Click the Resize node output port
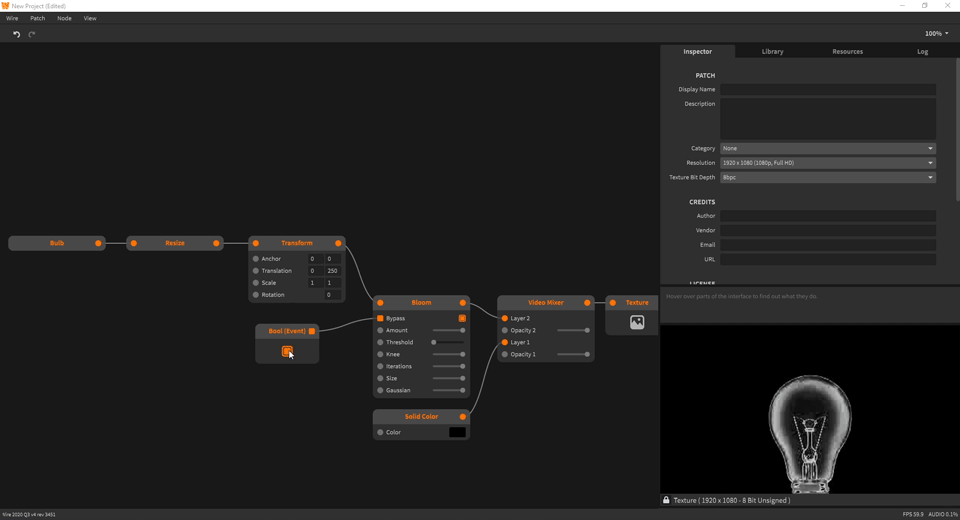The height and width of the screenshot is (520, 960). (x=216, y=243)
